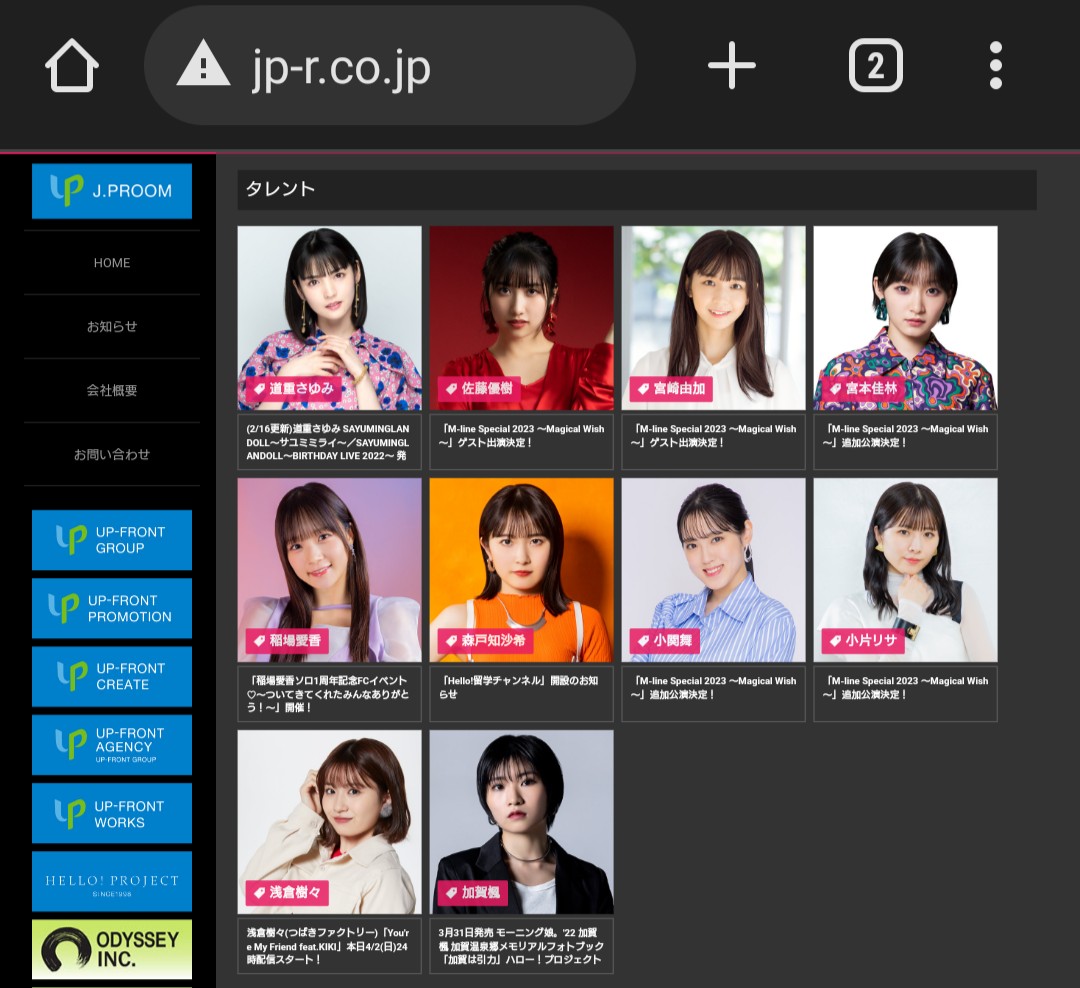Open 浅倉樹々 You're My Friend feat.KIKI caption
1080x988 pixels.
(x=329, y=946)
